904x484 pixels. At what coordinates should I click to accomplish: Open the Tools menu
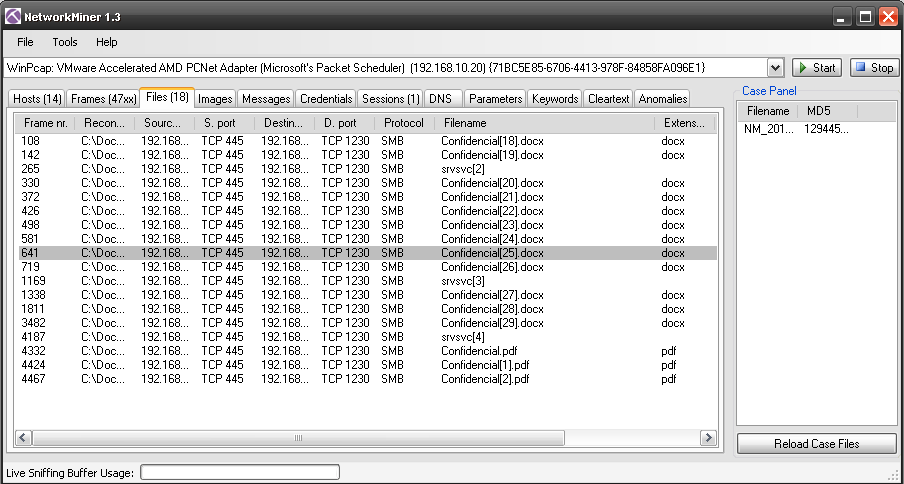(x=65, y=42)
